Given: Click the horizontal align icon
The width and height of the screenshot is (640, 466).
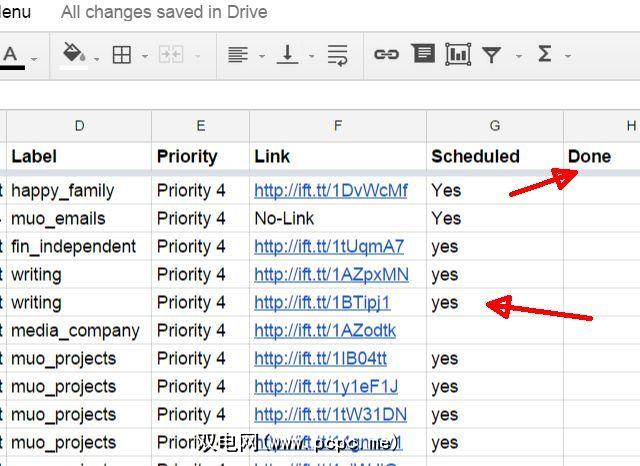Looking at the screenshot, I should 237,55.
